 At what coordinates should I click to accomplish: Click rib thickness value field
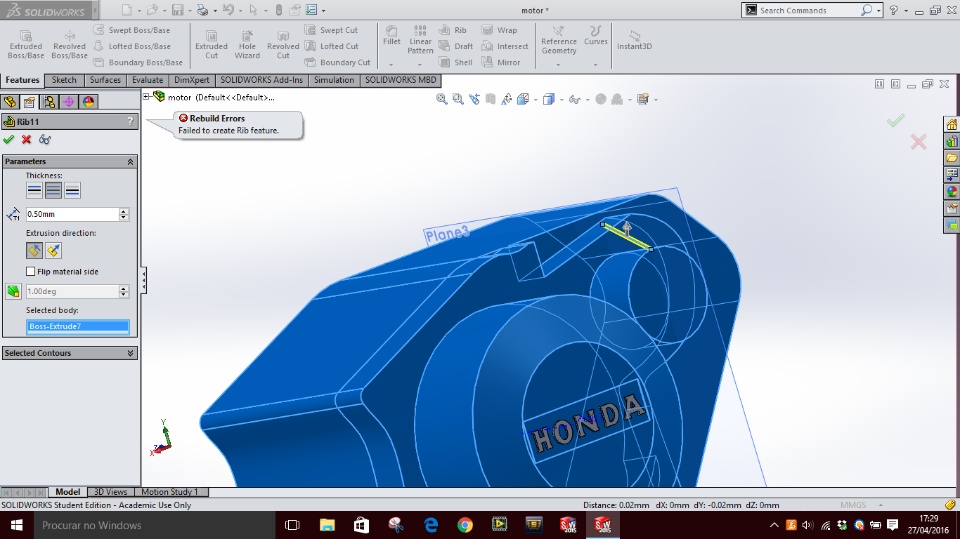point(72,214)
